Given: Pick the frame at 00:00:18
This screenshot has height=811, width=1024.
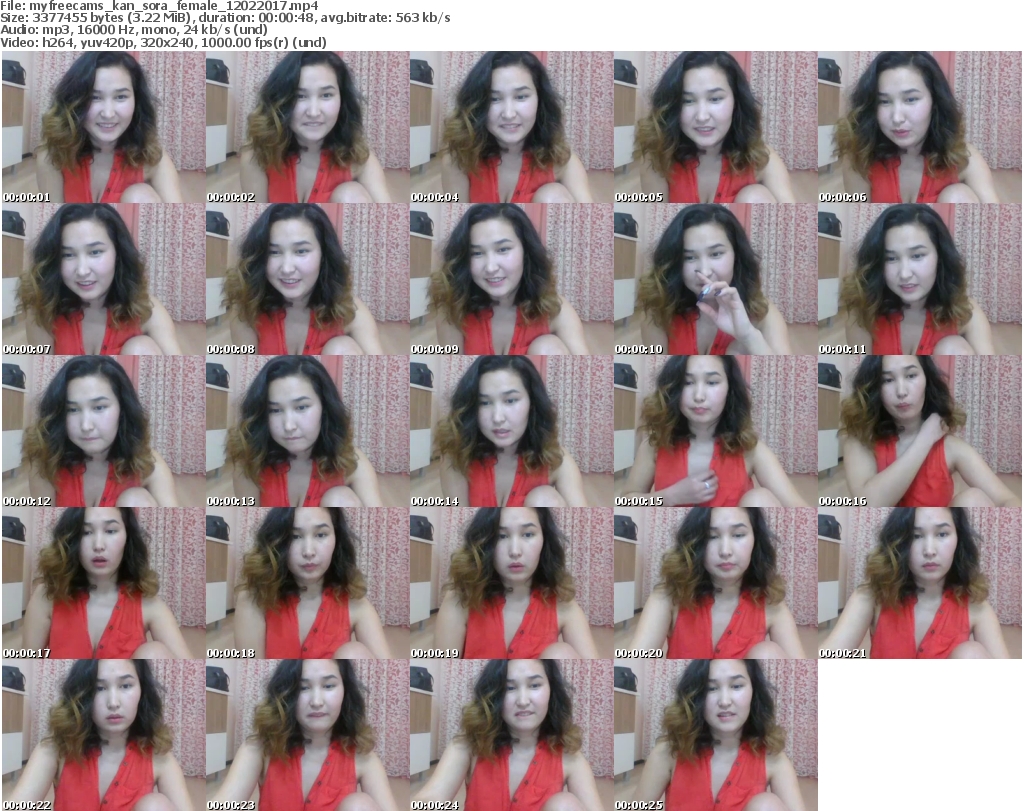Looking at the screenshot, I should click(x=308, y=583).
